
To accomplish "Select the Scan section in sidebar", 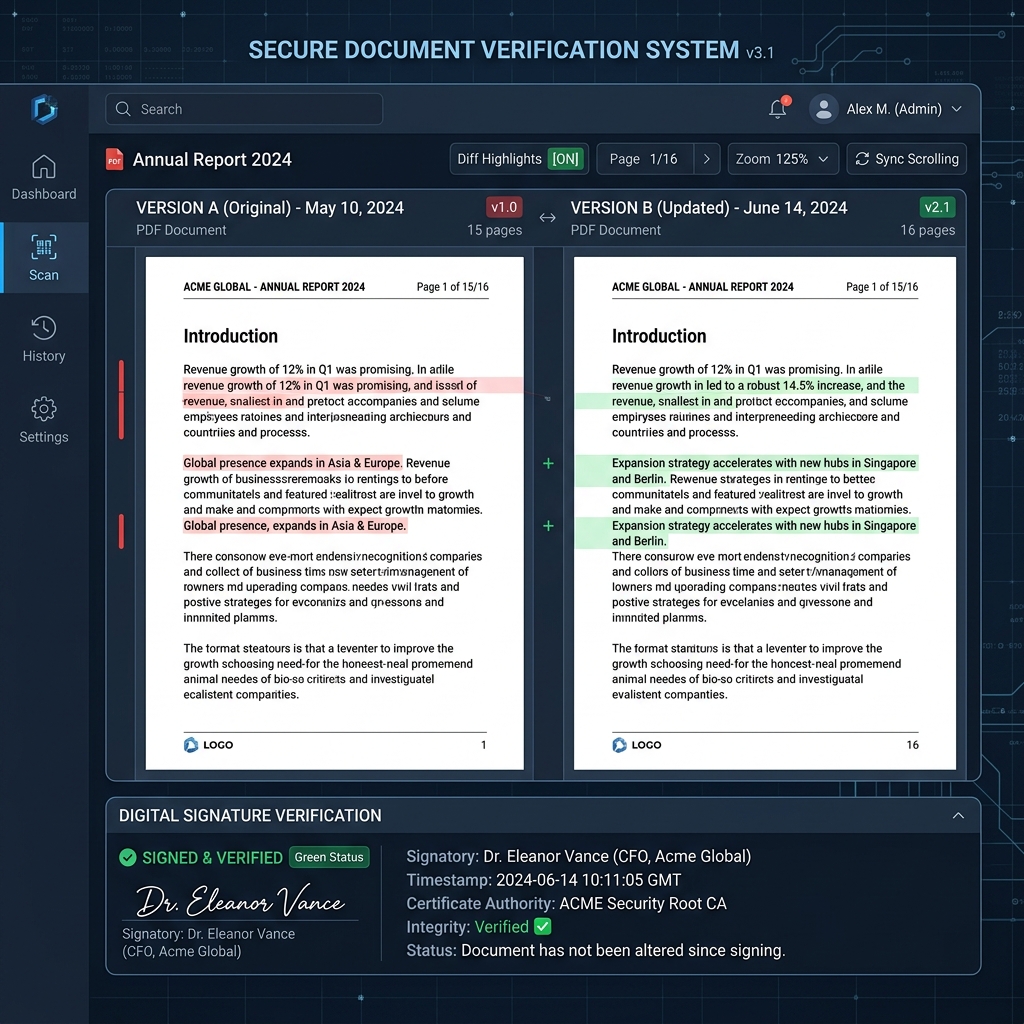I will [x=44, y=258].
